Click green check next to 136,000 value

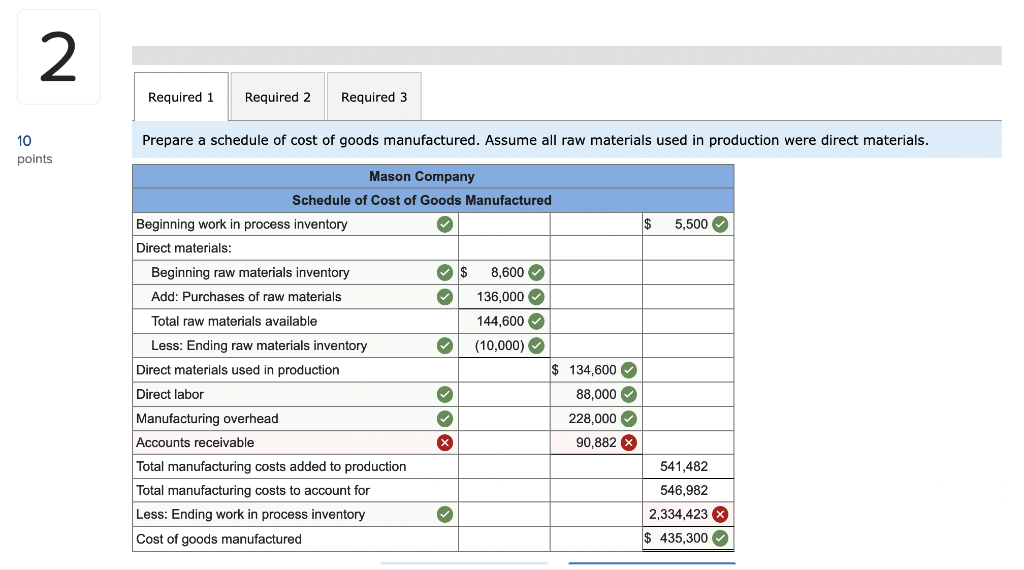coord(536,296)
